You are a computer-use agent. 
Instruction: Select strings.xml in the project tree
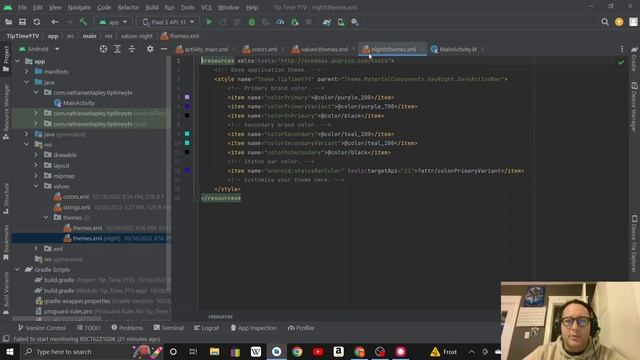click(76, 207)
